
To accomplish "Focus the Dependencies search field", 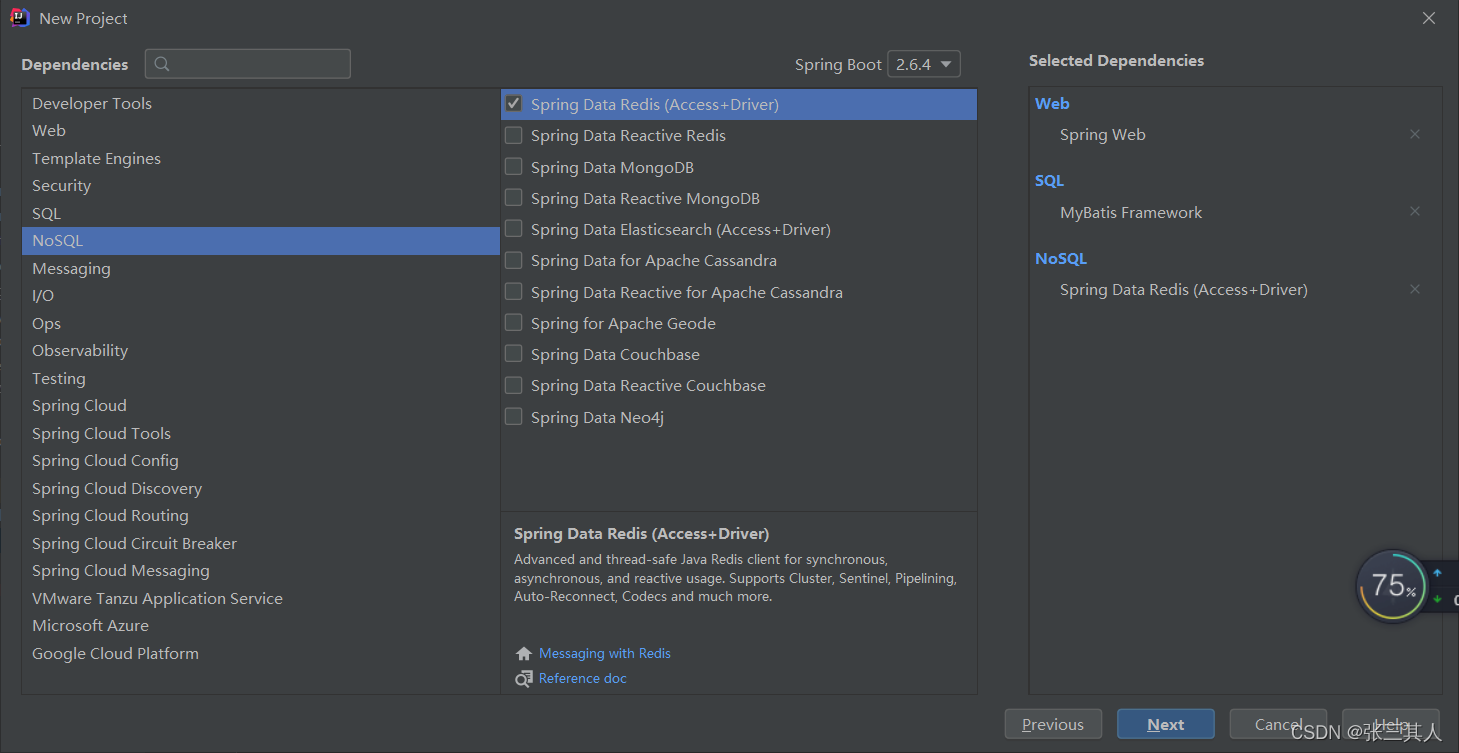I will (x=248, y=64).
